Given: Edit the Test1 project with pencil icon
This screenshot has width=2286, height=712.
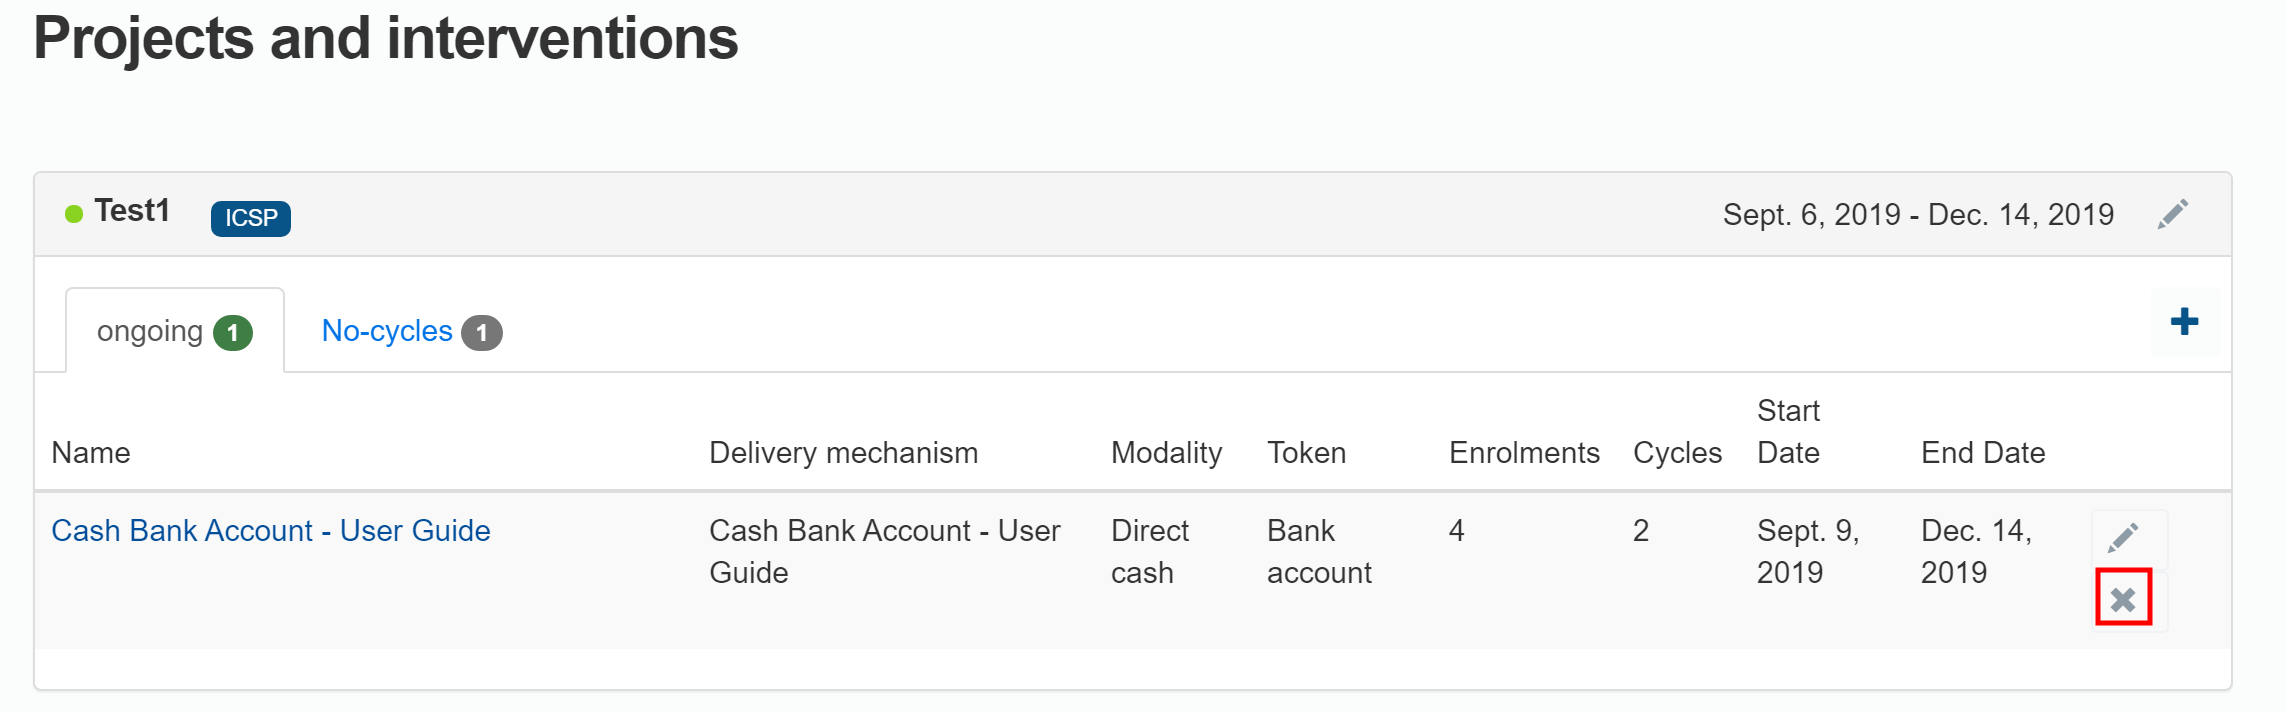Looking at the screenshot, I should point(2172,214).
